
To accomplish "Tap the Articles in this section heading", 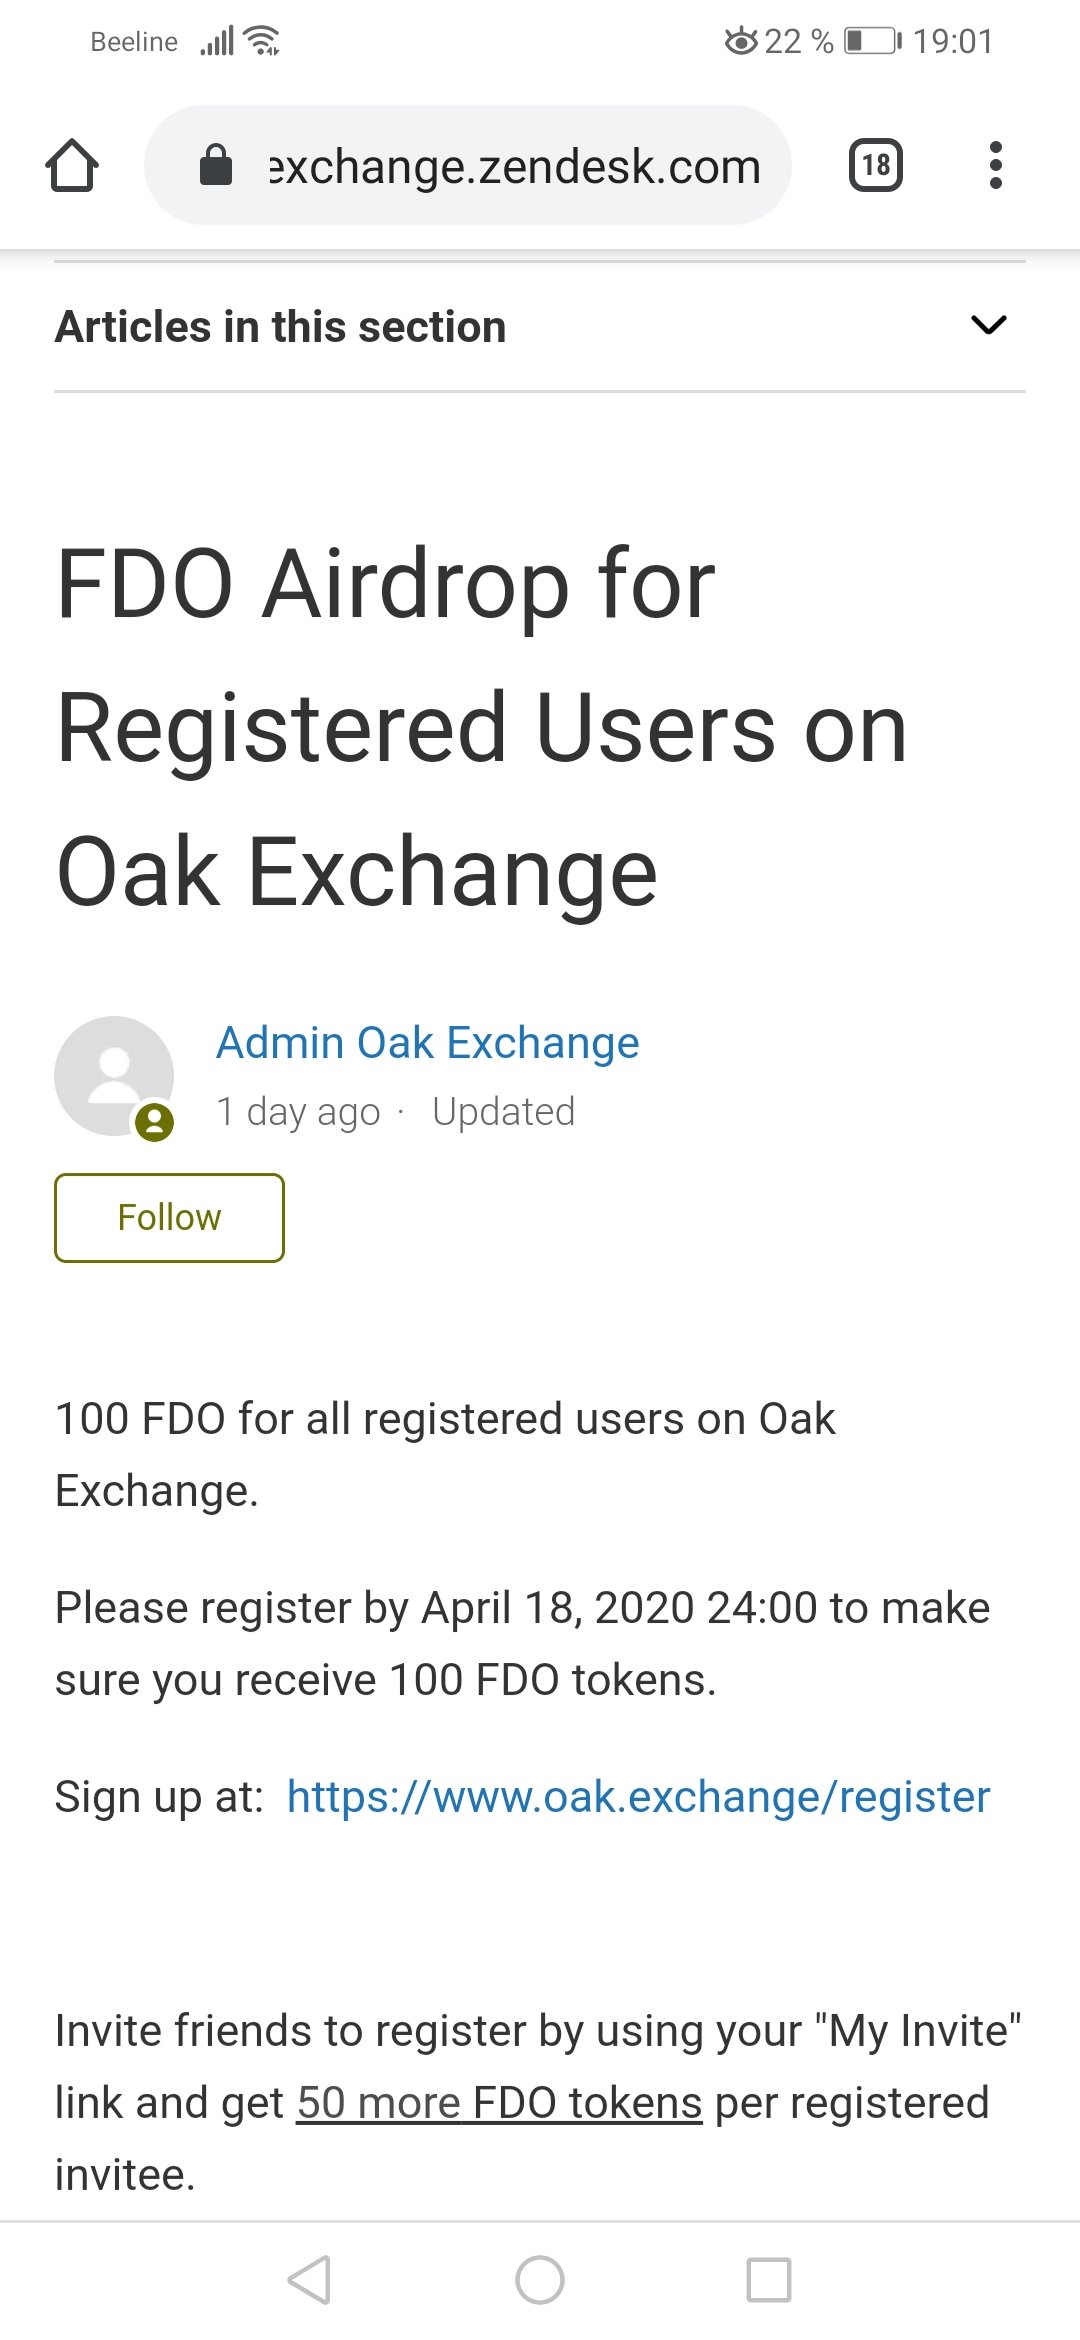I will (280, 327).
